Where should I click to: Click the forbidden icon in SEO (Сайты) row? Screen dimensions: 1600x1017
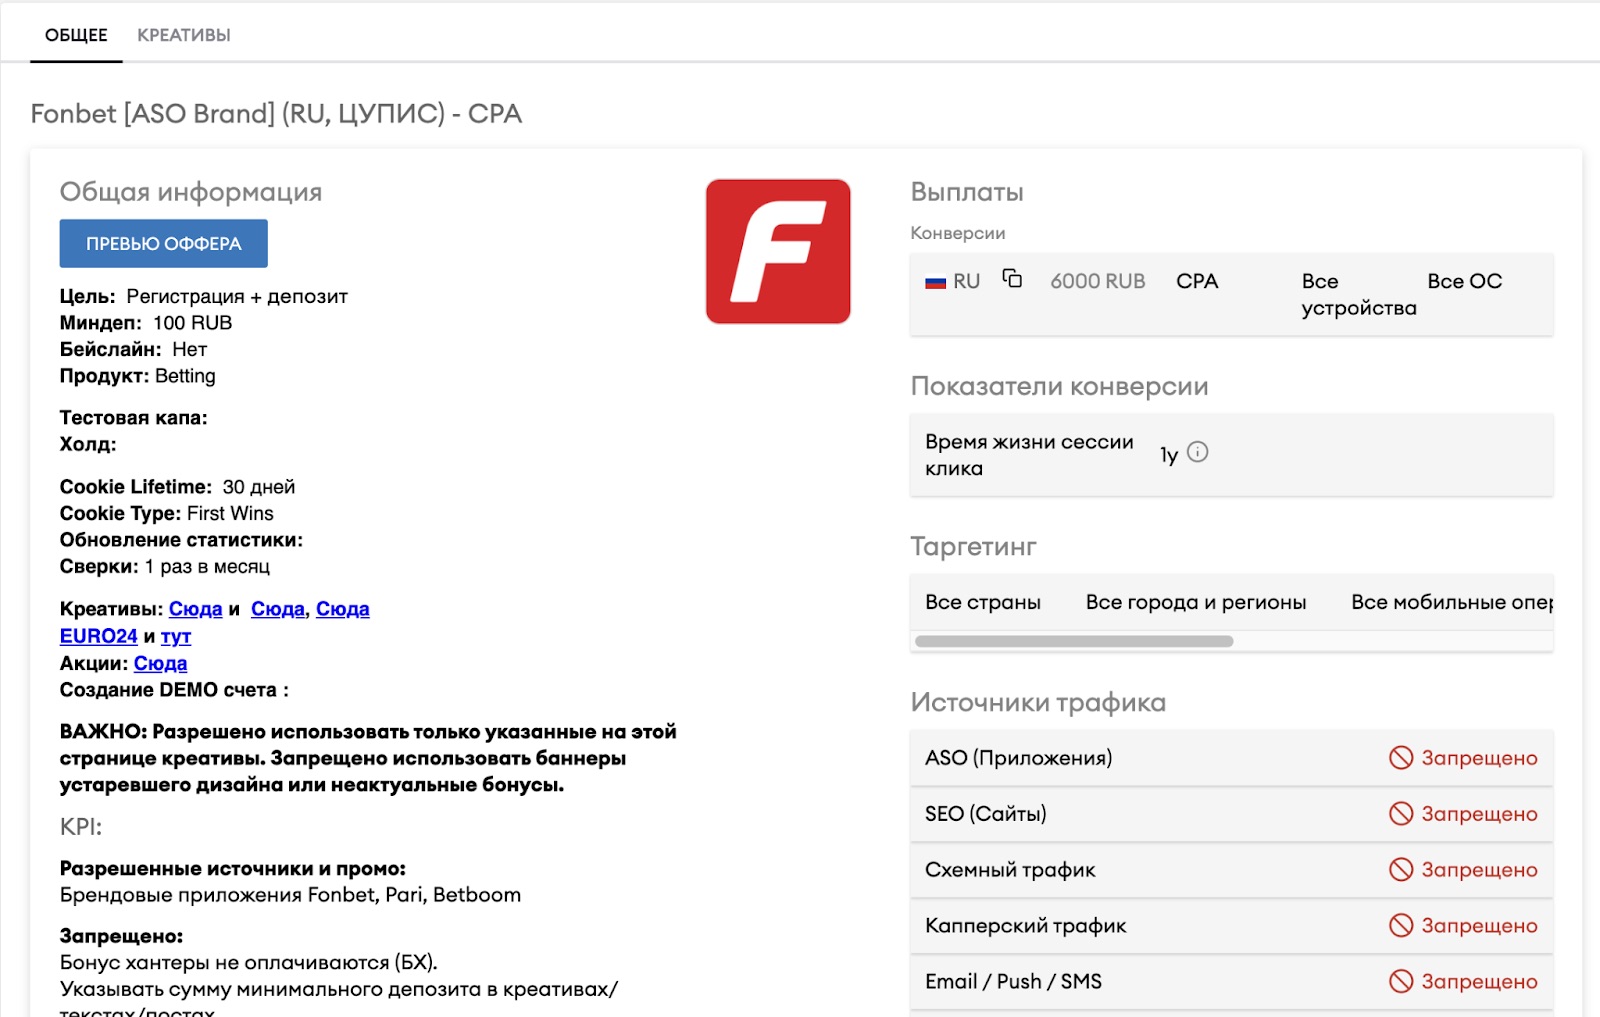(1401, 814)
